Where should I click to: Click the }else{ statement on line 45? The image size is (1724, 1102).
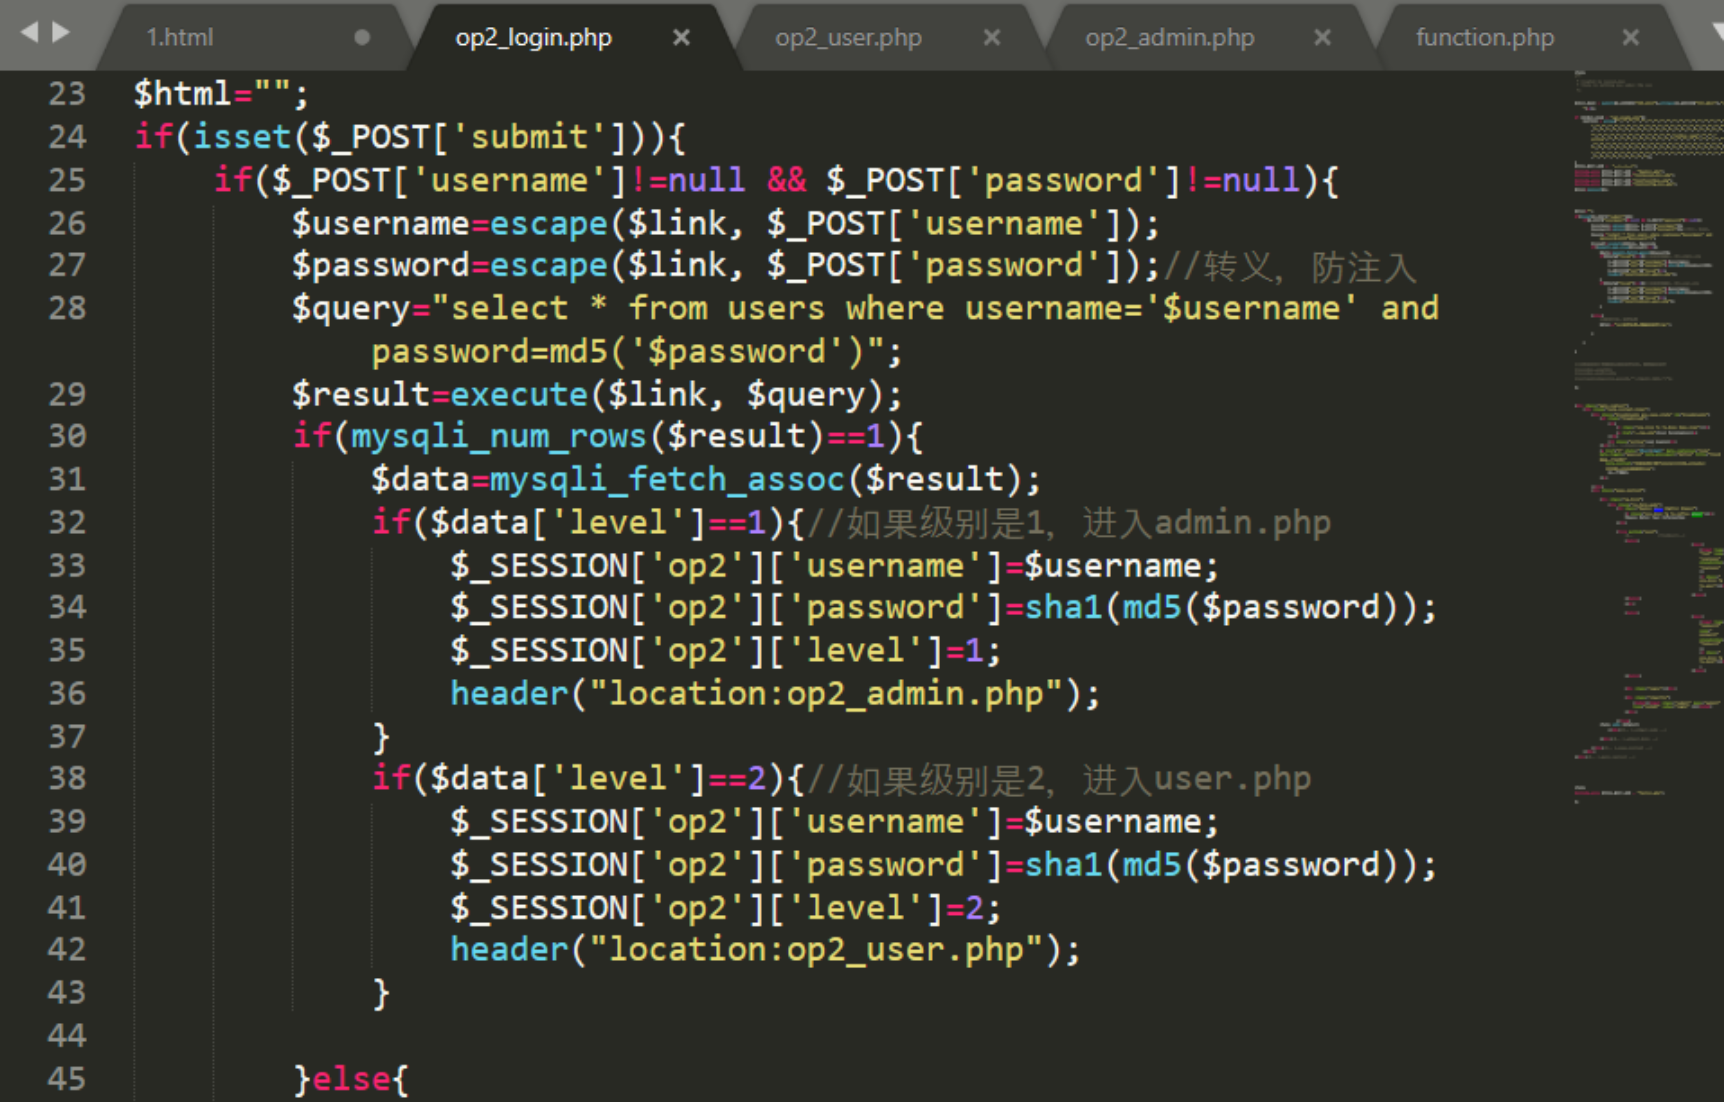point(351,1079)
